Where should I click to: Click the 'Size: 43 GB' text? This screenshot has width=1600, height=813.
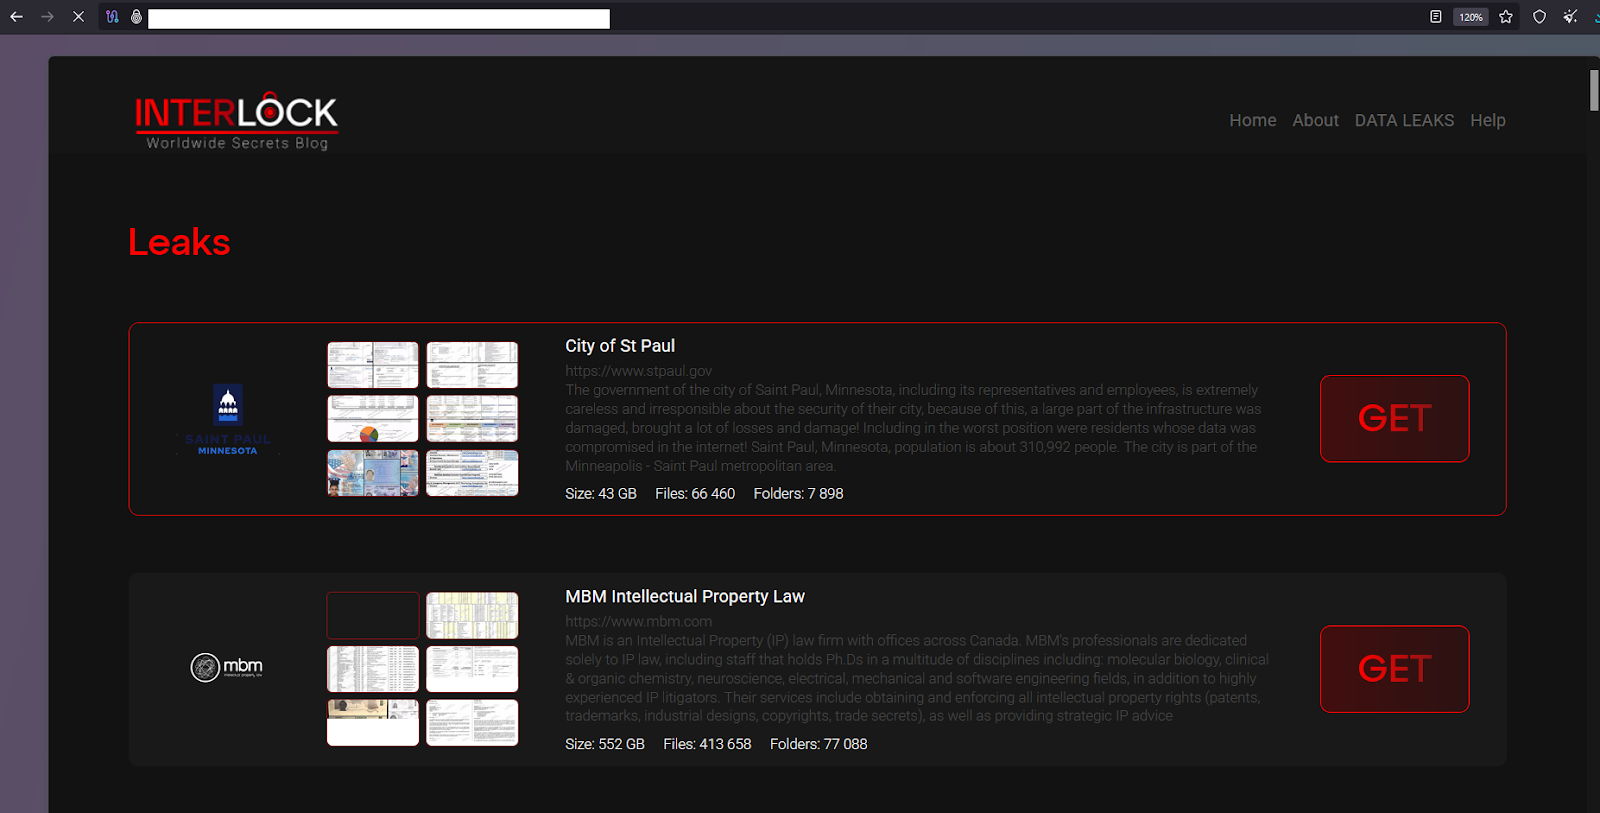(x=601, y=494)
